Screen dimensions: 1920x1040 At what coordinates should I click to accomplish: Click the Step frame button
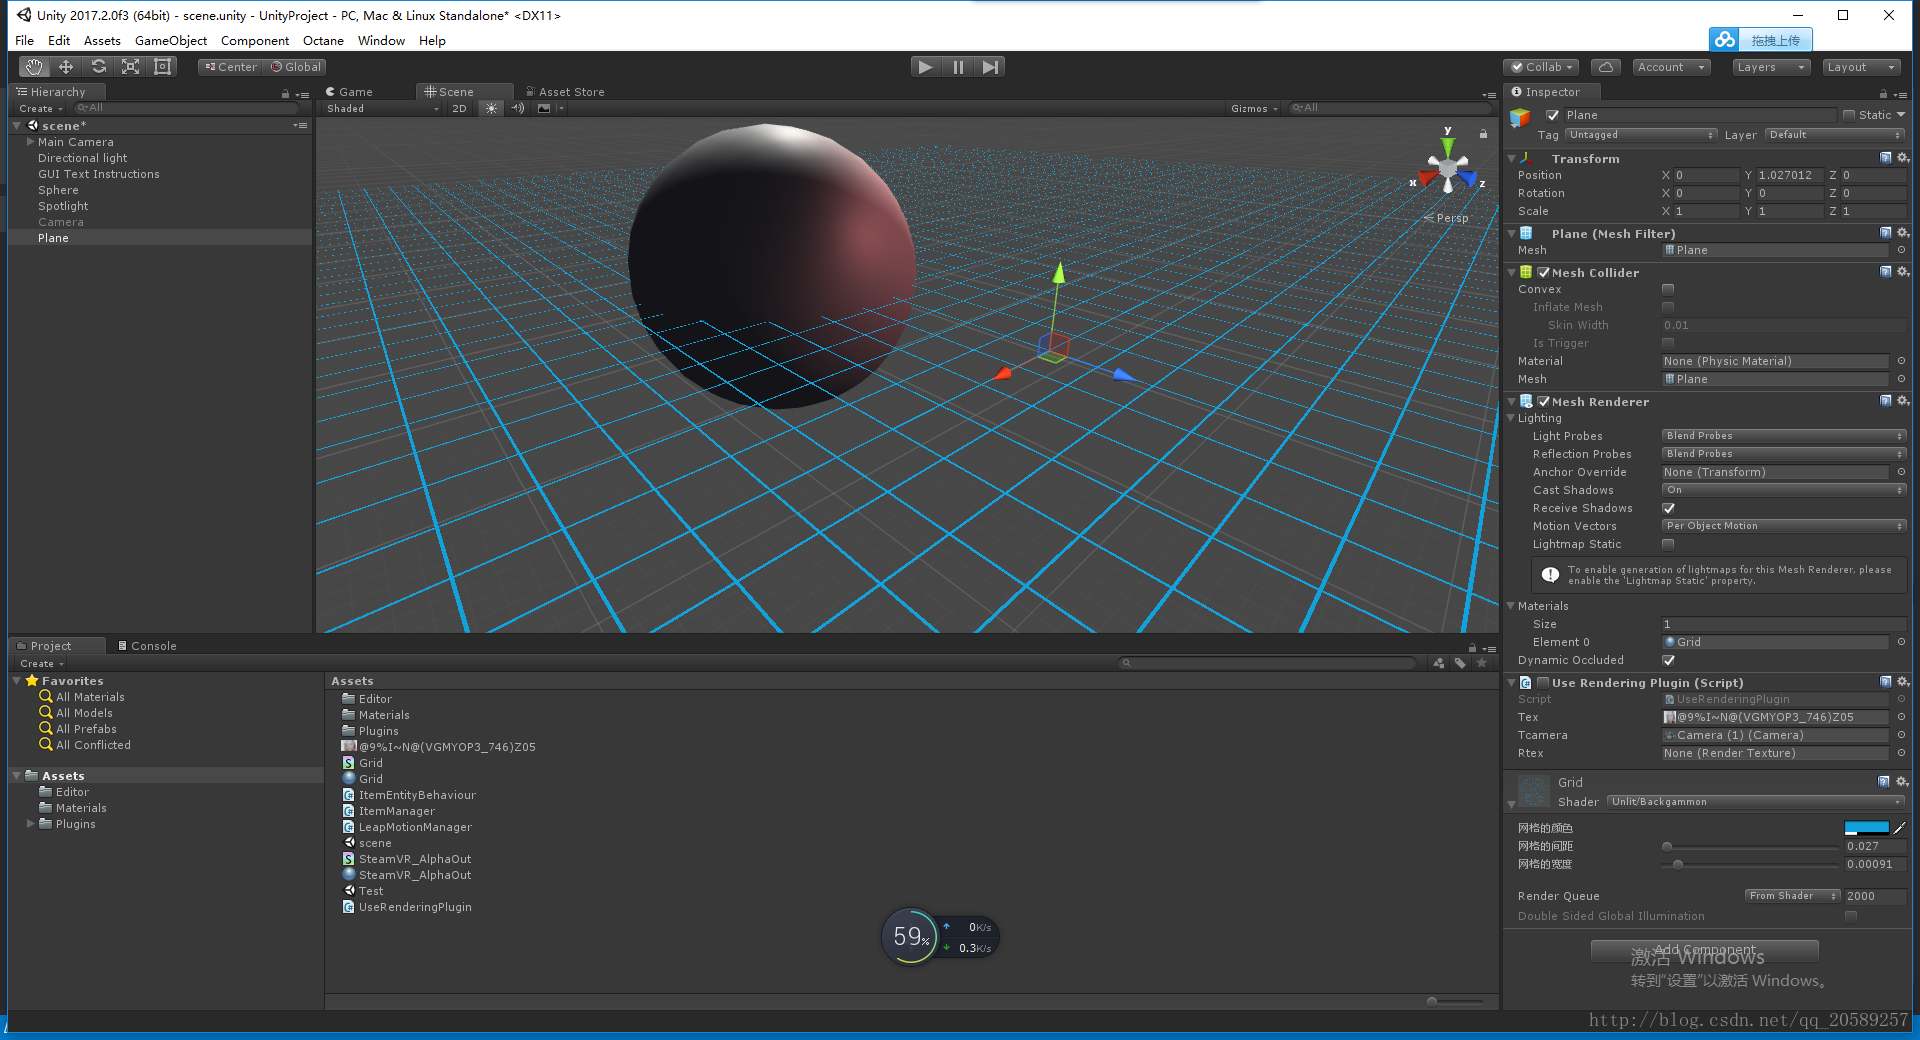[x=990, y=67]
